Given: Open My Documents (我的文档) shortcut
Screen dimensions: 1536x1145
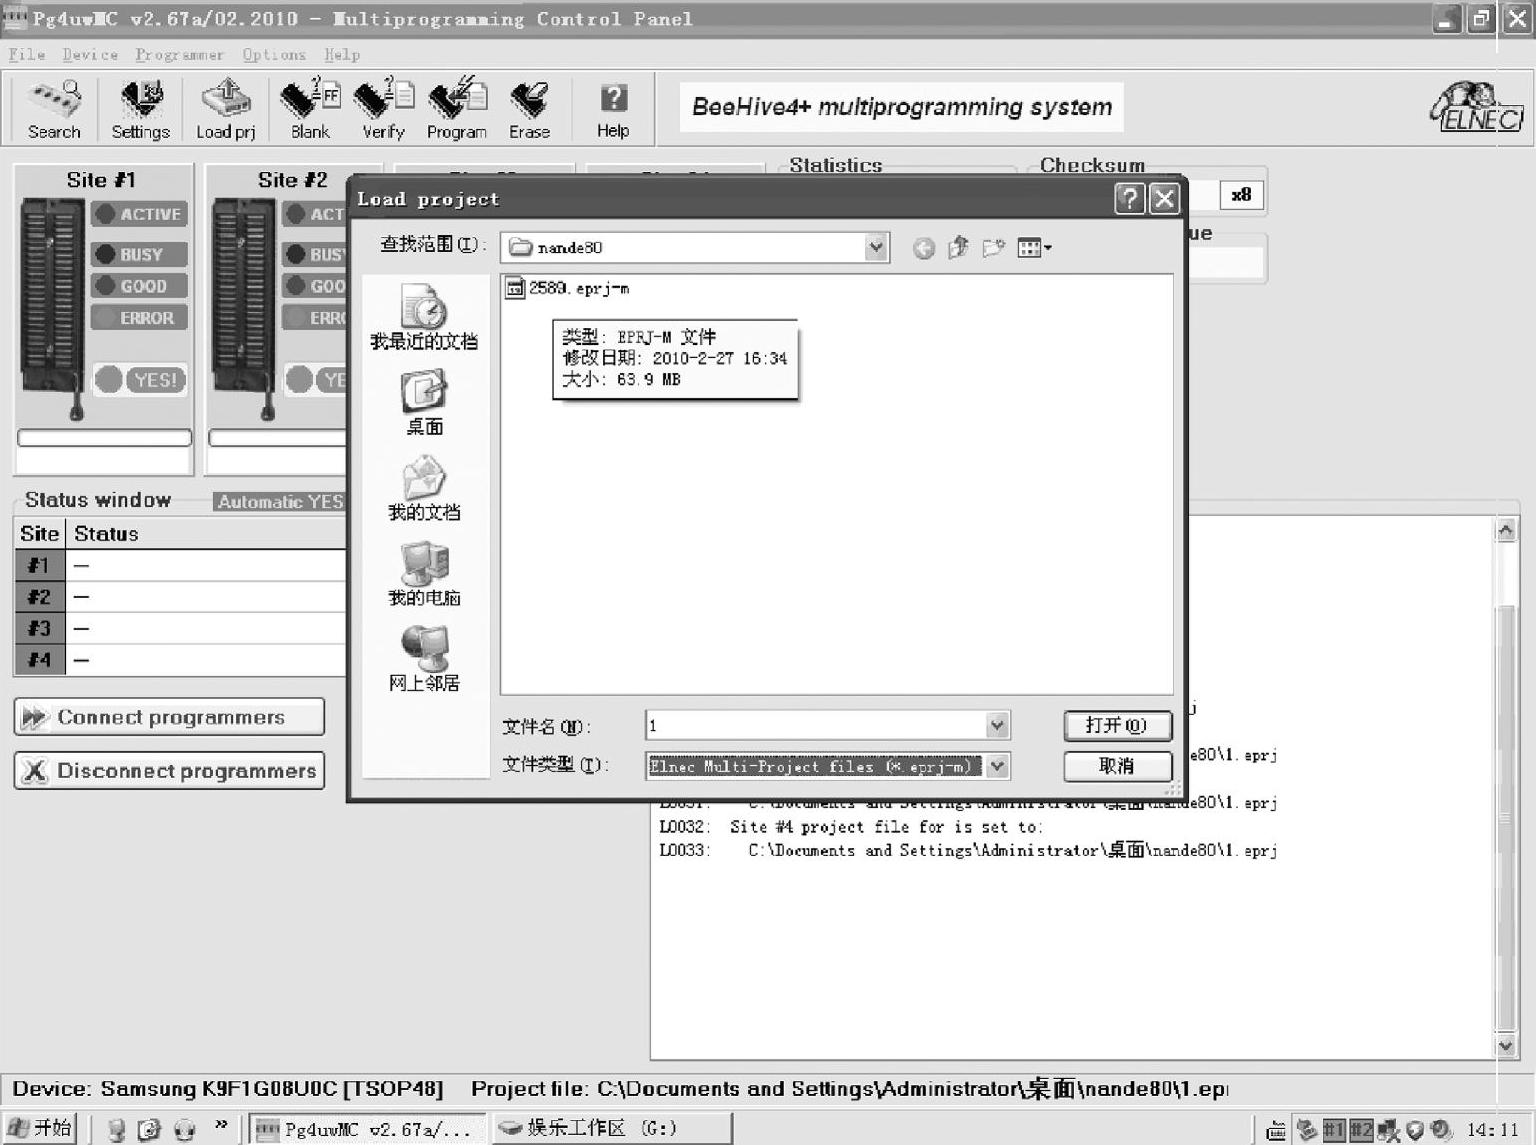Looking at the screenshot, I should click(424, 489).
